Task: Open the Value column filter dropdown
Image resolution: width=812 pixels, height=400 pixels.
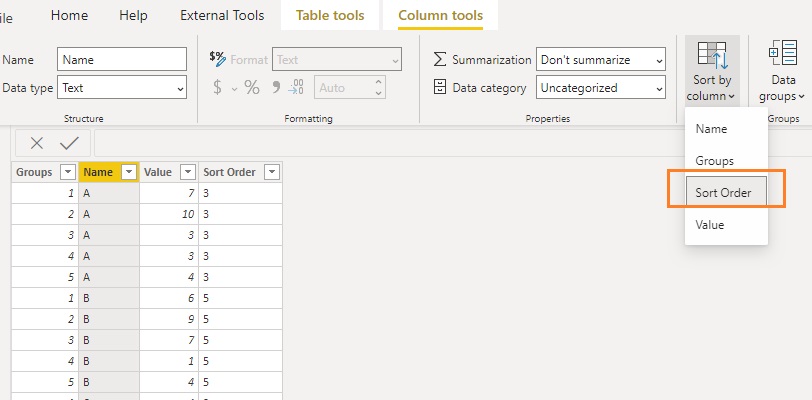Action: [188, 172]
